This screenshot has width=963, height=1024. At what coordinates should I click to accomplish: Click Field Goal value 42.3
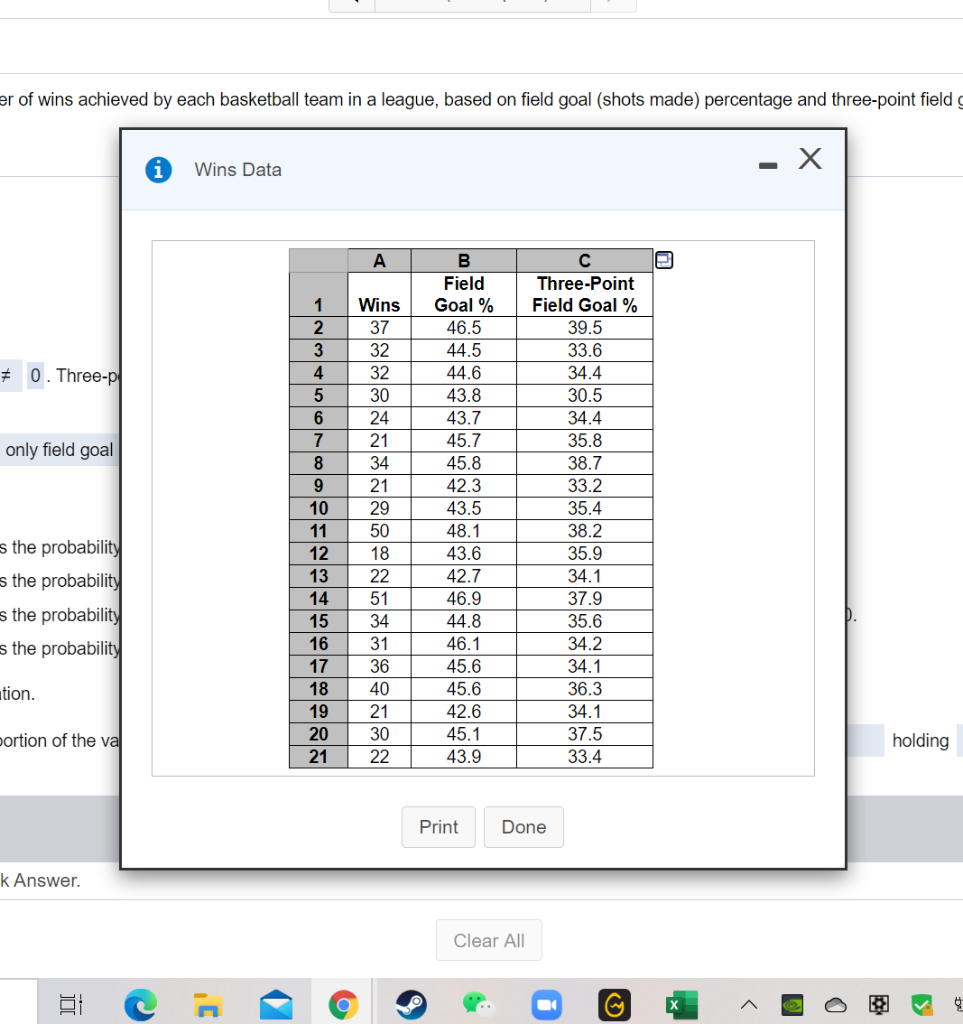tap(464, 486)
